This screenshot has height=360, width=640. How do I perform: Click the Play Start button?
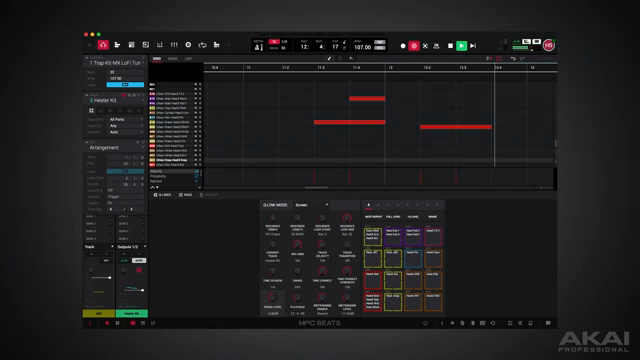pyautogui.click(x=473, y=46)
